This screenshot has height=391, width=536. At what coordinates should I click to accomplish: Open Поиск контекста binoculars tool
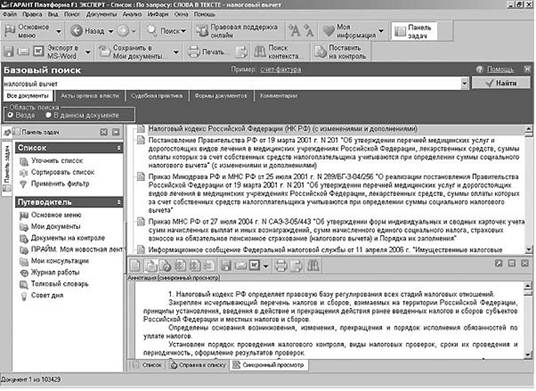260,52
